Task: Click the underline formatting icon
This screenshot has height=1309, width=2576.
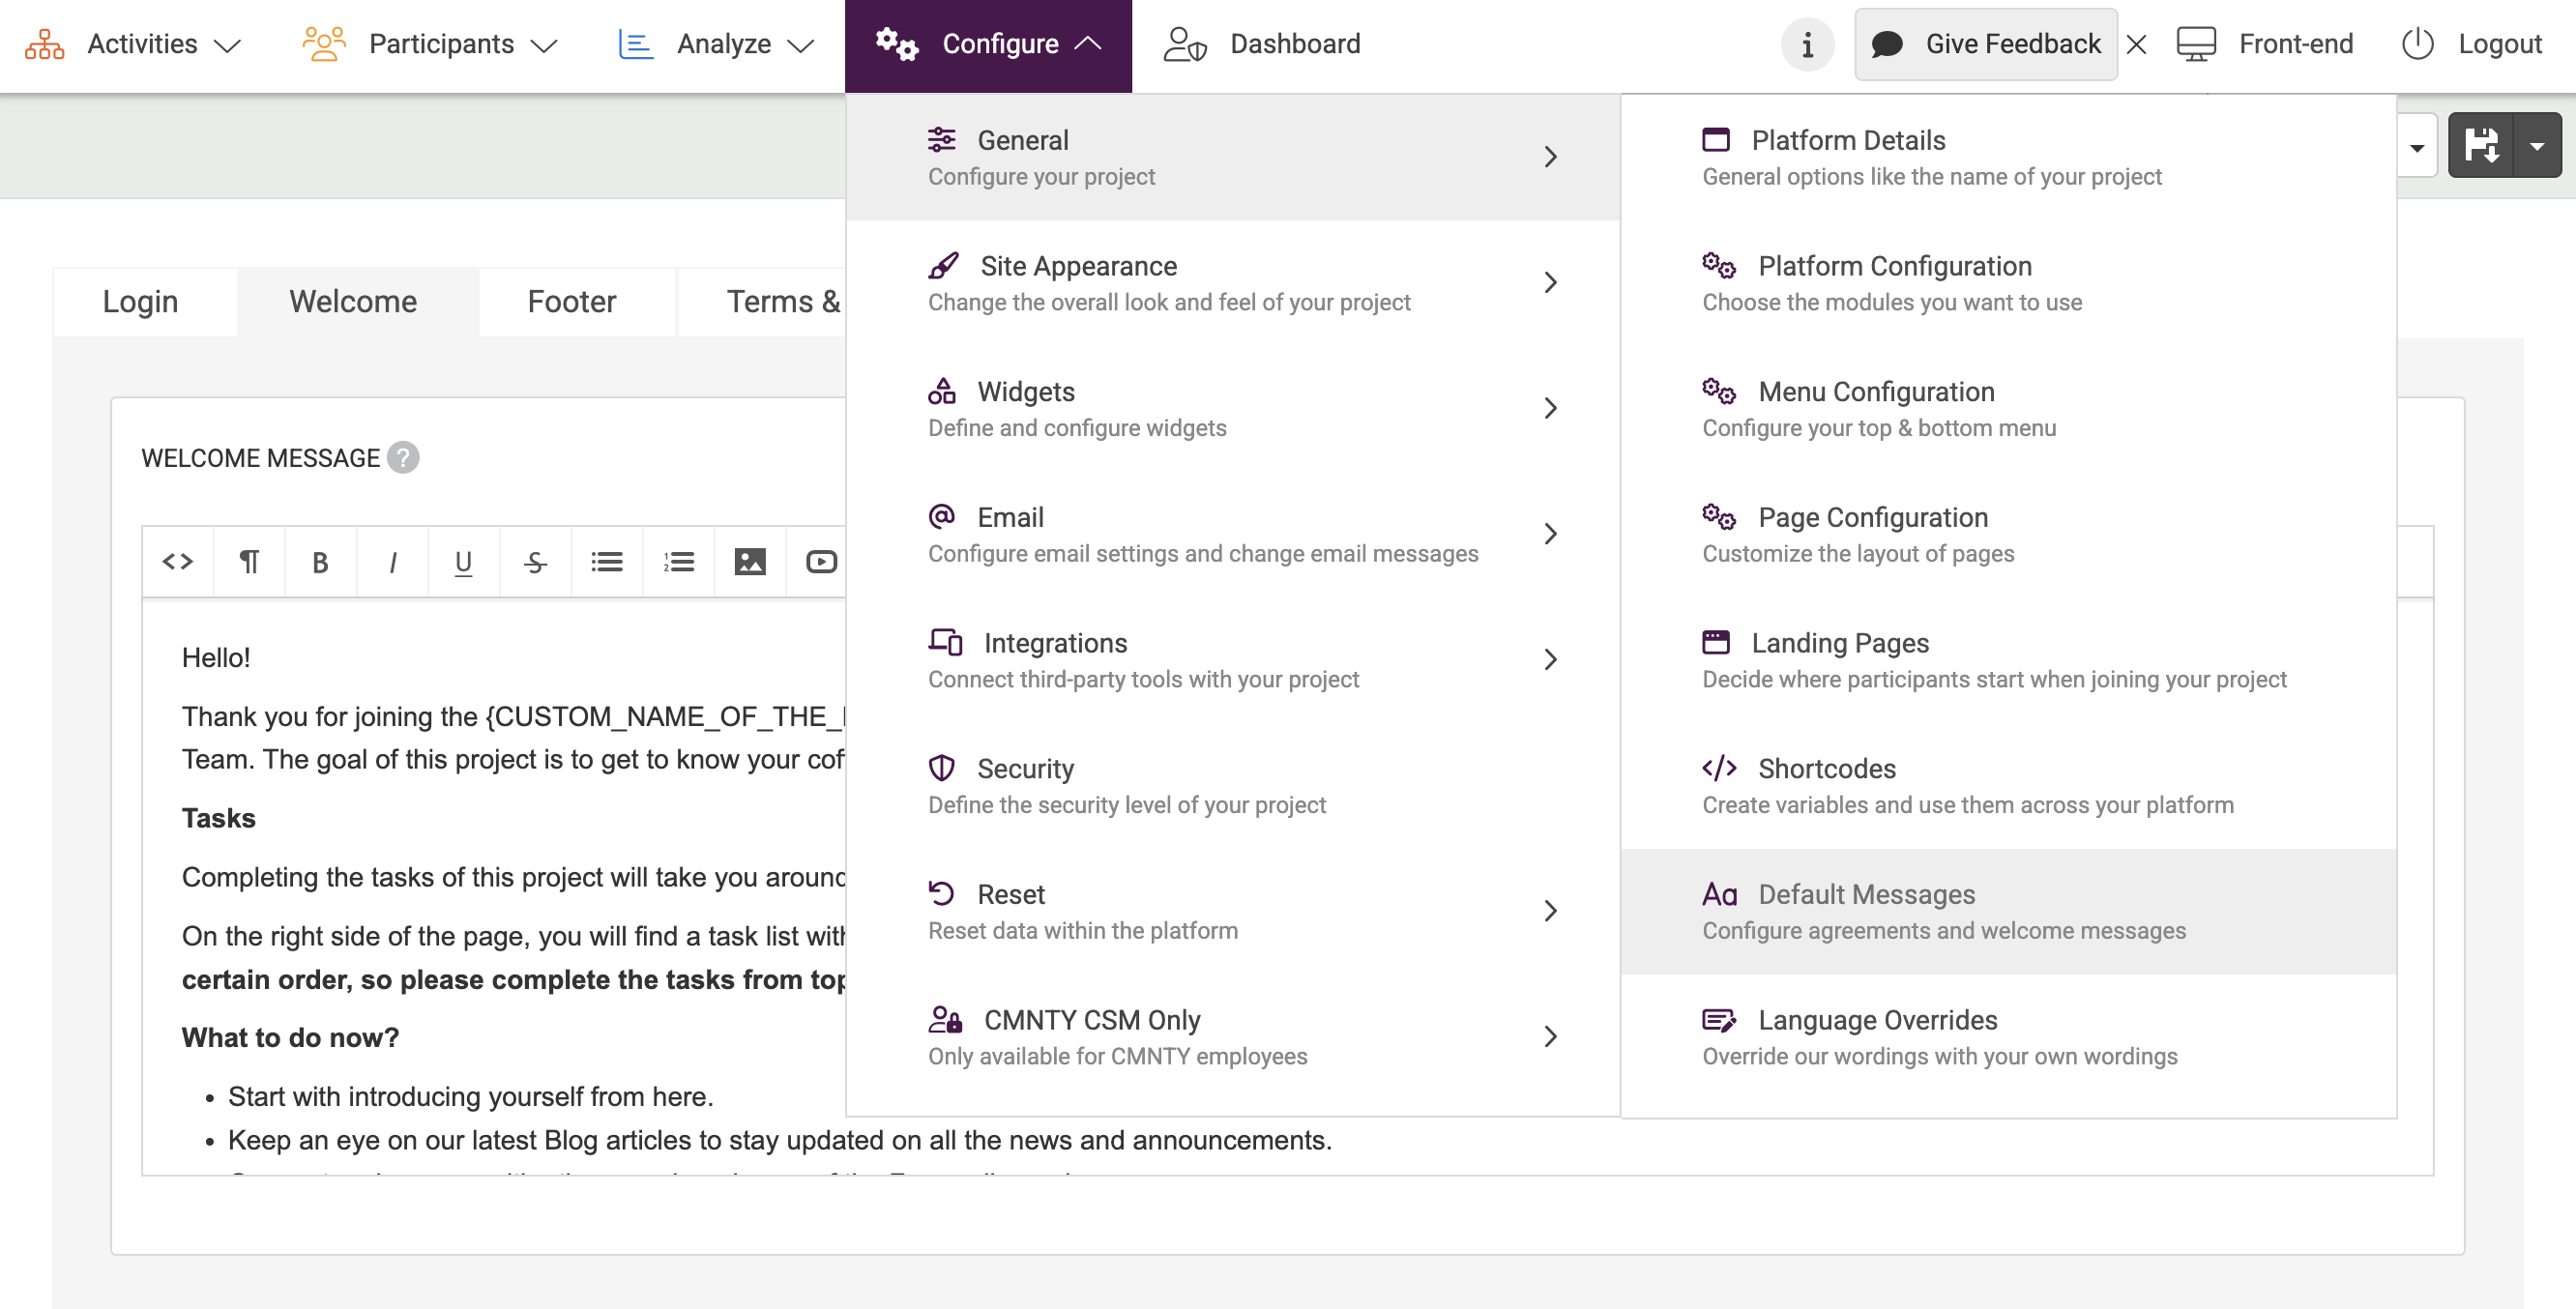Action: point(463,562)
